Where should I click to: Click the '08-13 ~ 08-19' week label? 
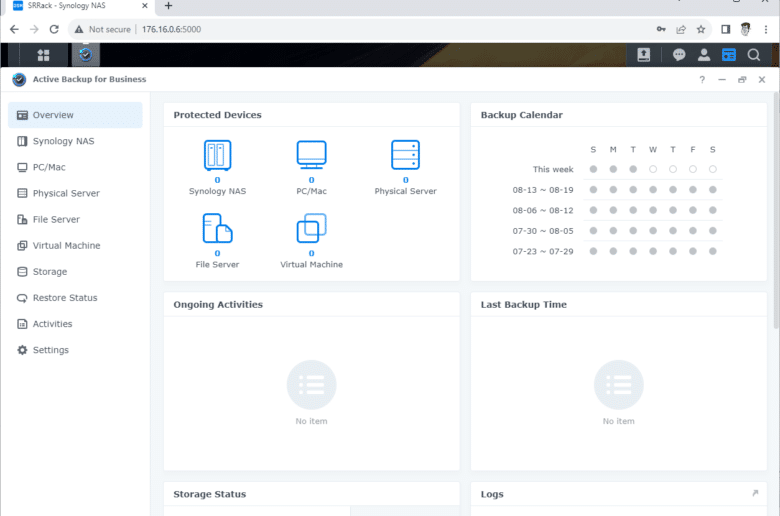point(543,190)
